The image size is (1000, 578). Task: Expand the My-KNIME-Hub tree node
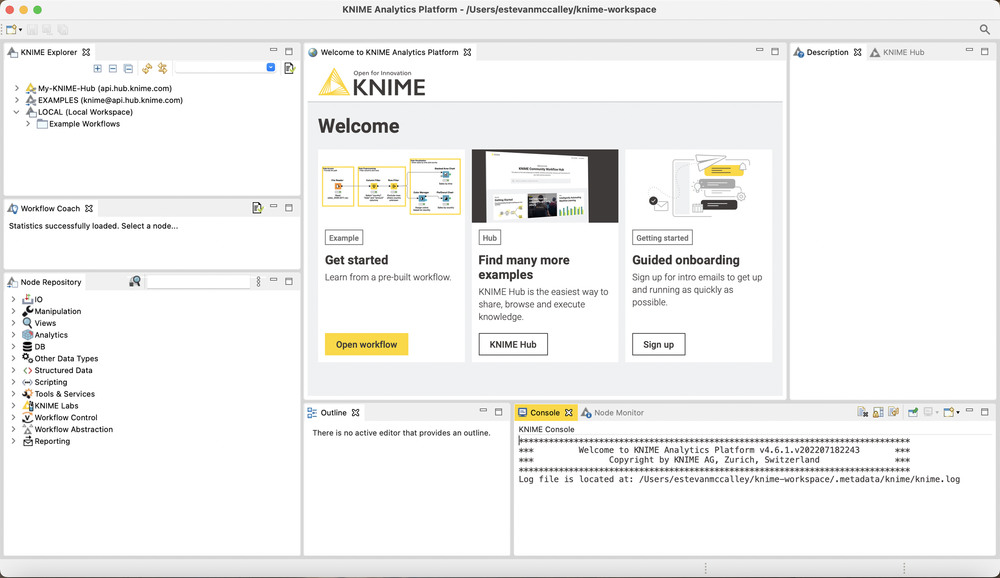click(17, 89)
